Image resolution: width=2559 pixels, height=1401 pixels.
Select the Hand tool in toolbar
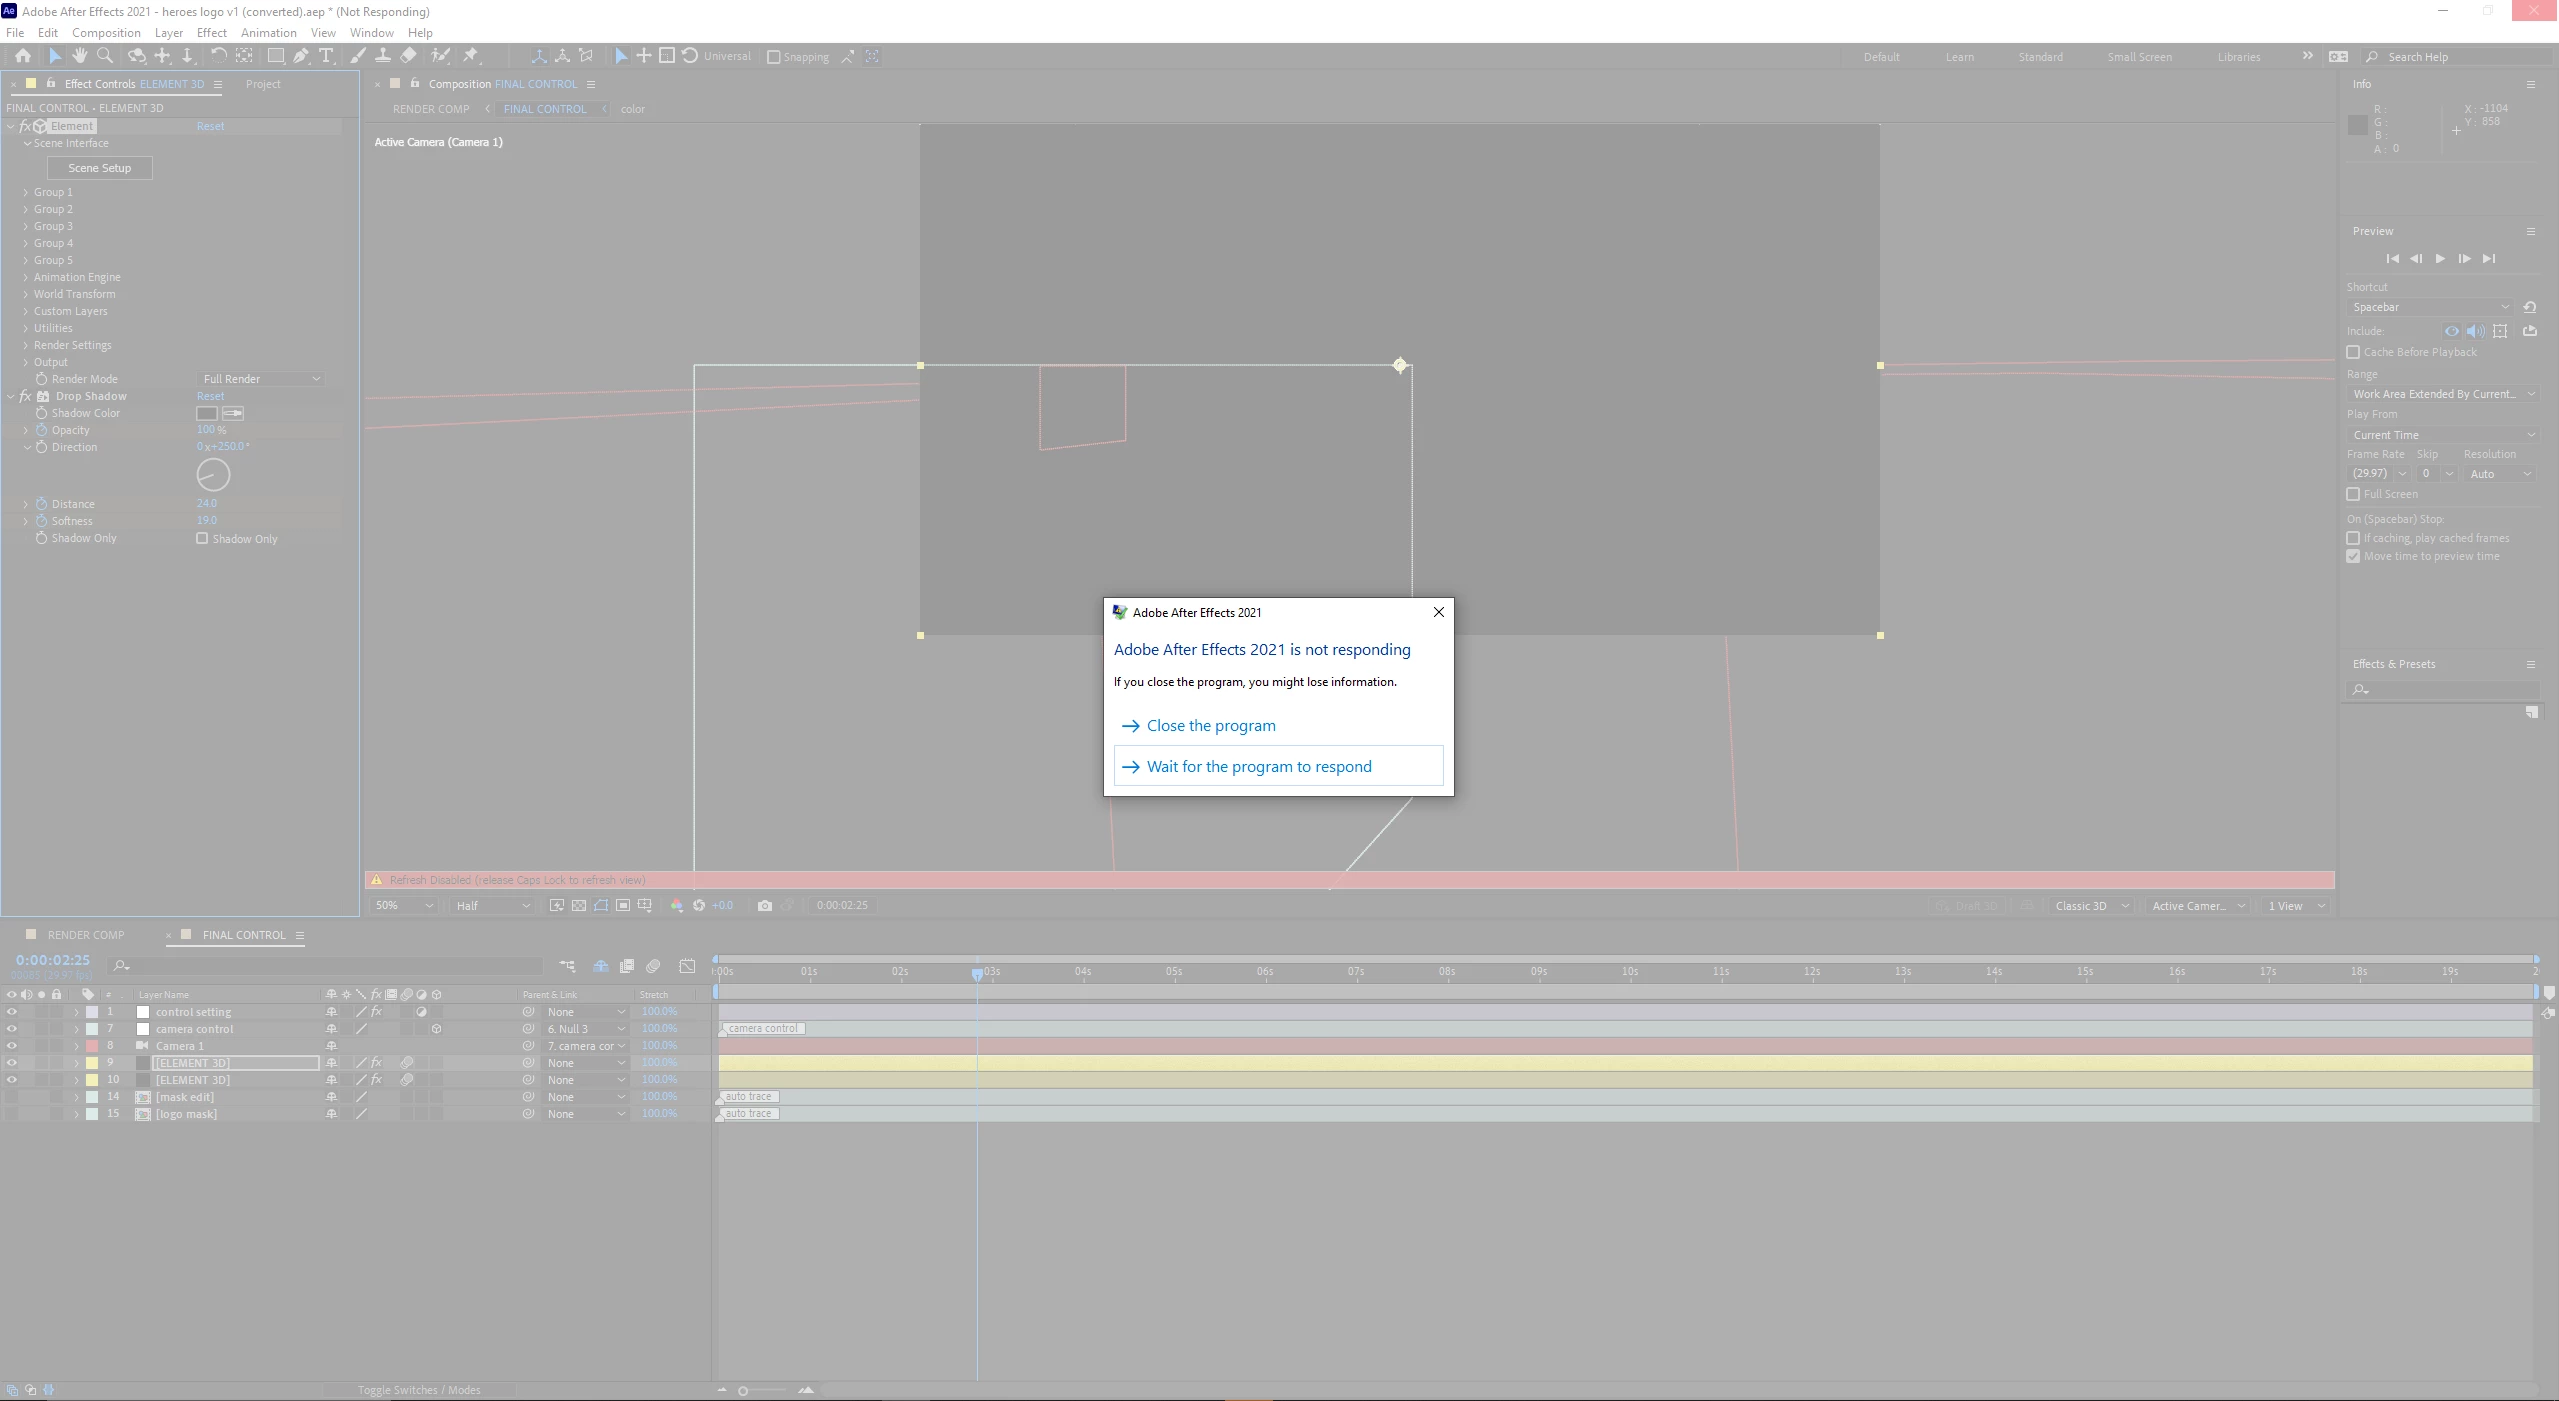coord(79,56)
